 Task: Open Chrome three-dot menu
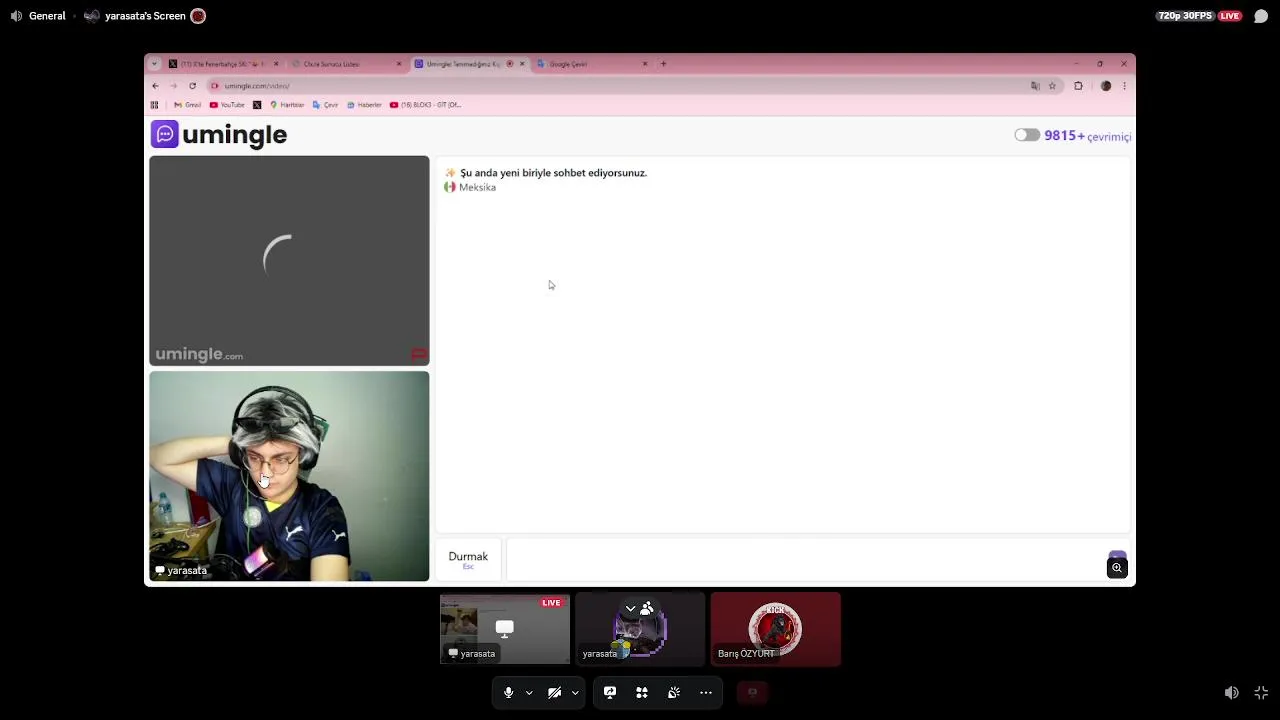click(1124, 86)
